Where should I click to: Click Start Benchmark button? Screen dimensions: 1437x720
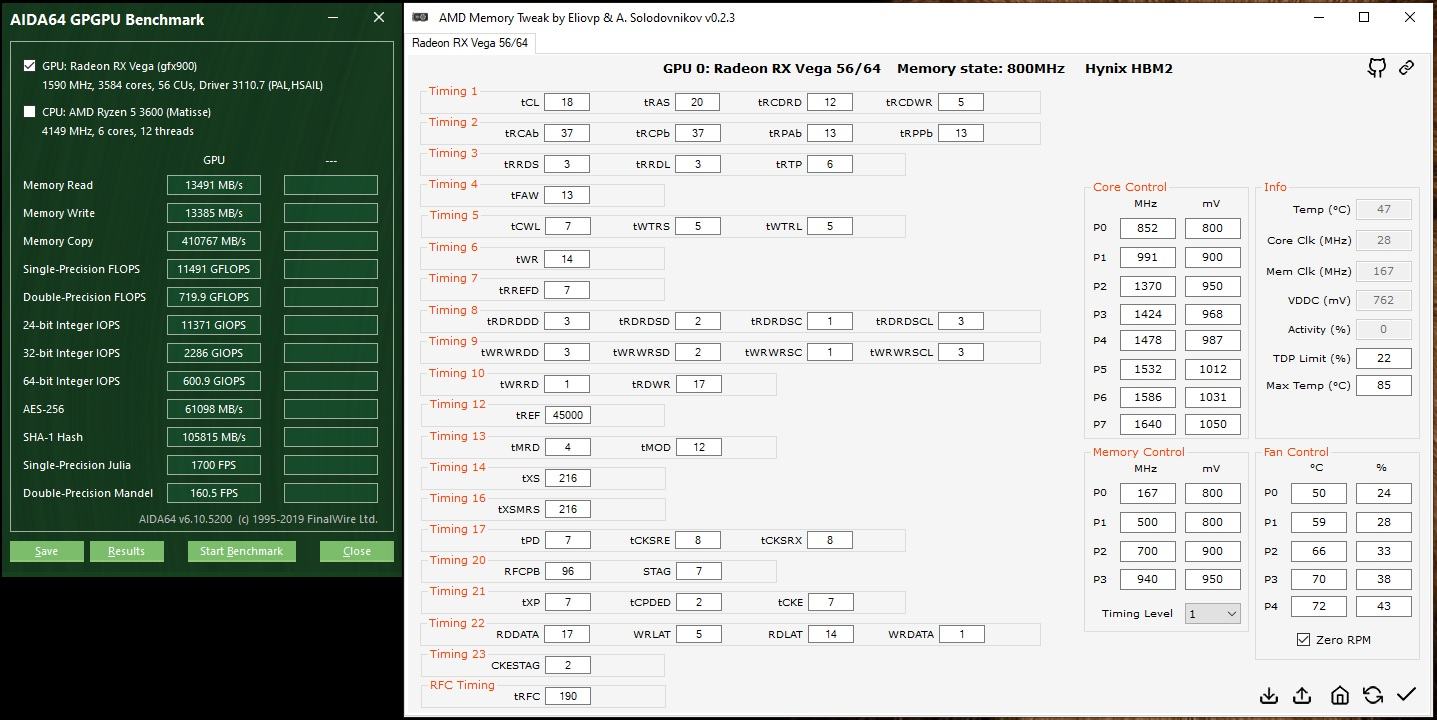coord(241,551)
